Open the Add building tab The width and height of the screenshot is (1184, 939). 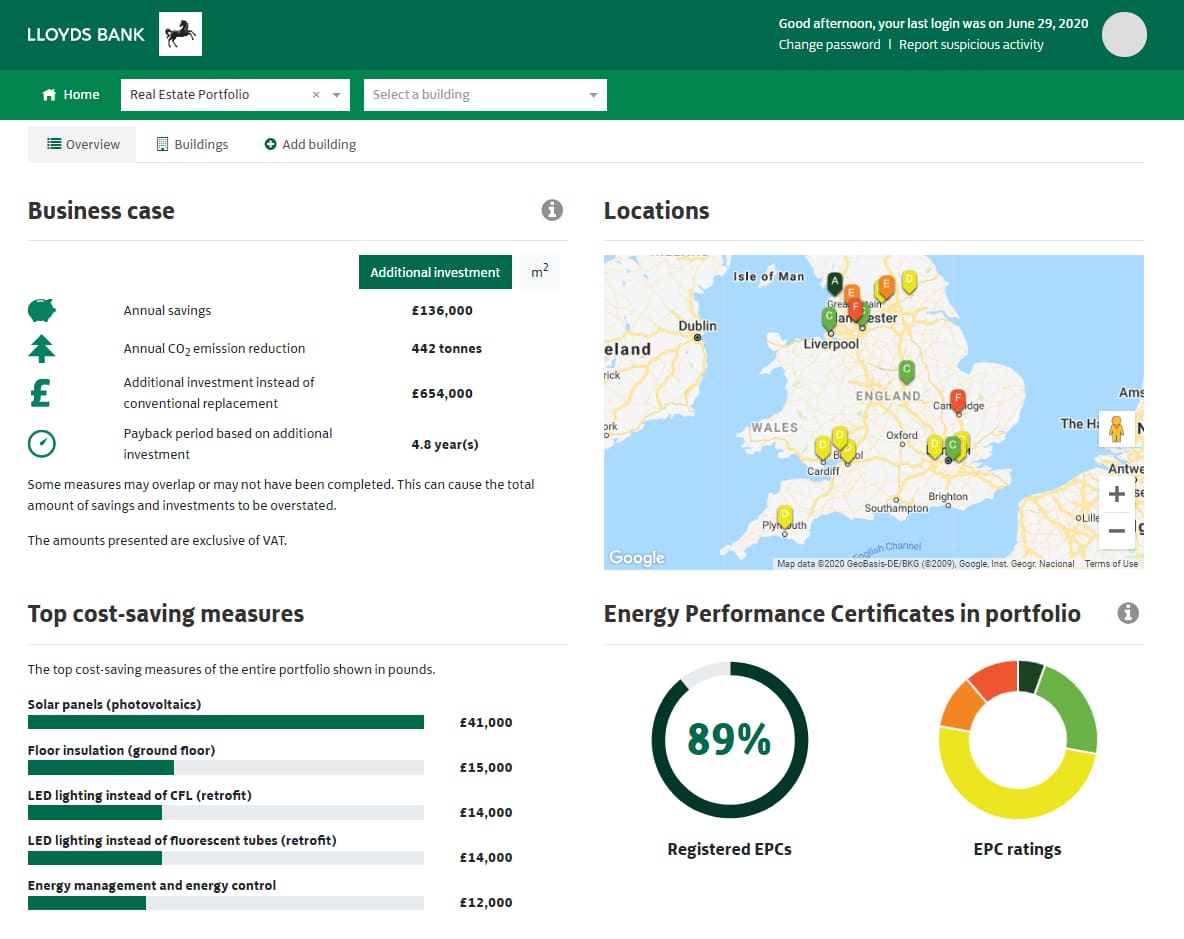pos(310,144)
